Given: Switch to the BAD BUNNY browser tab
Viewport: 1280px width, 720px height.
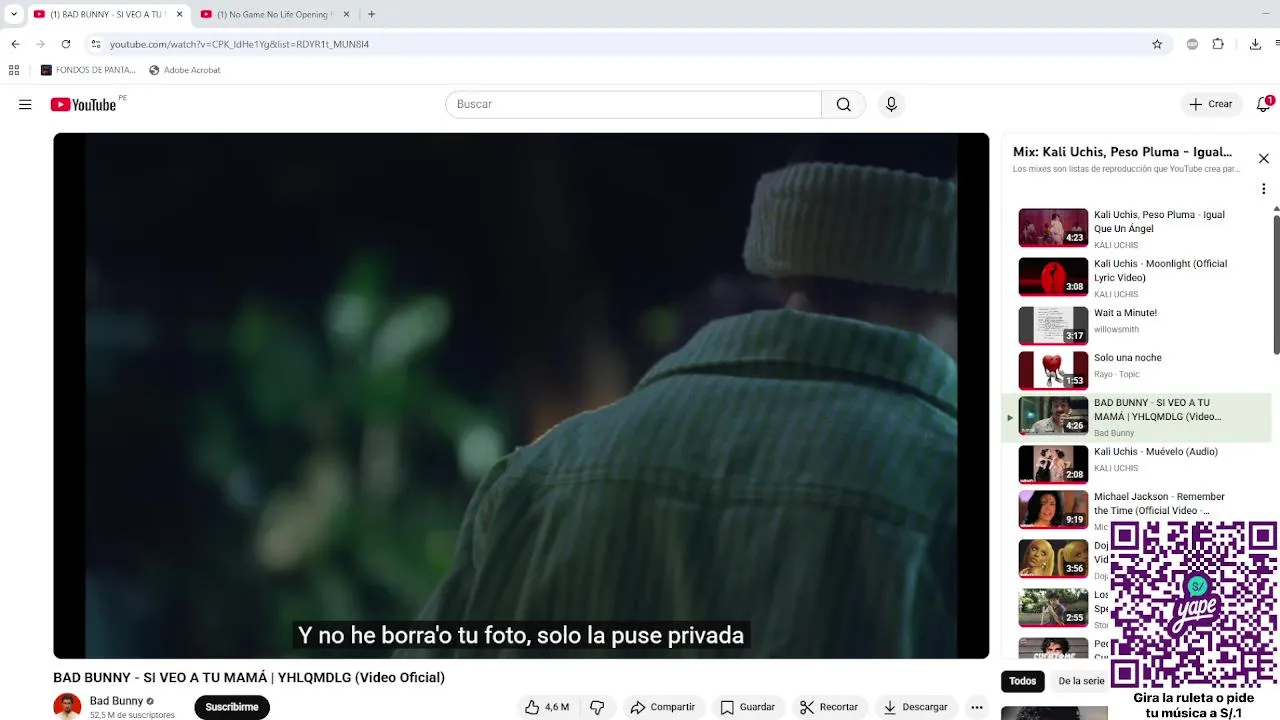Looking at the screenshot, I should (x=108, y=14).
